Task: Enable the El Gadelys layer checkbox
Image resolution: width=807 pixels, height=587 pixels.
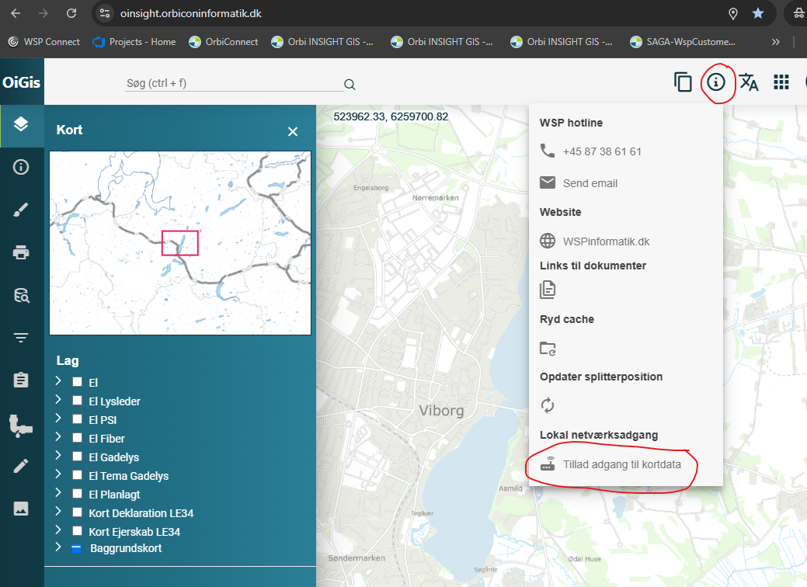Action: point(77,456)
